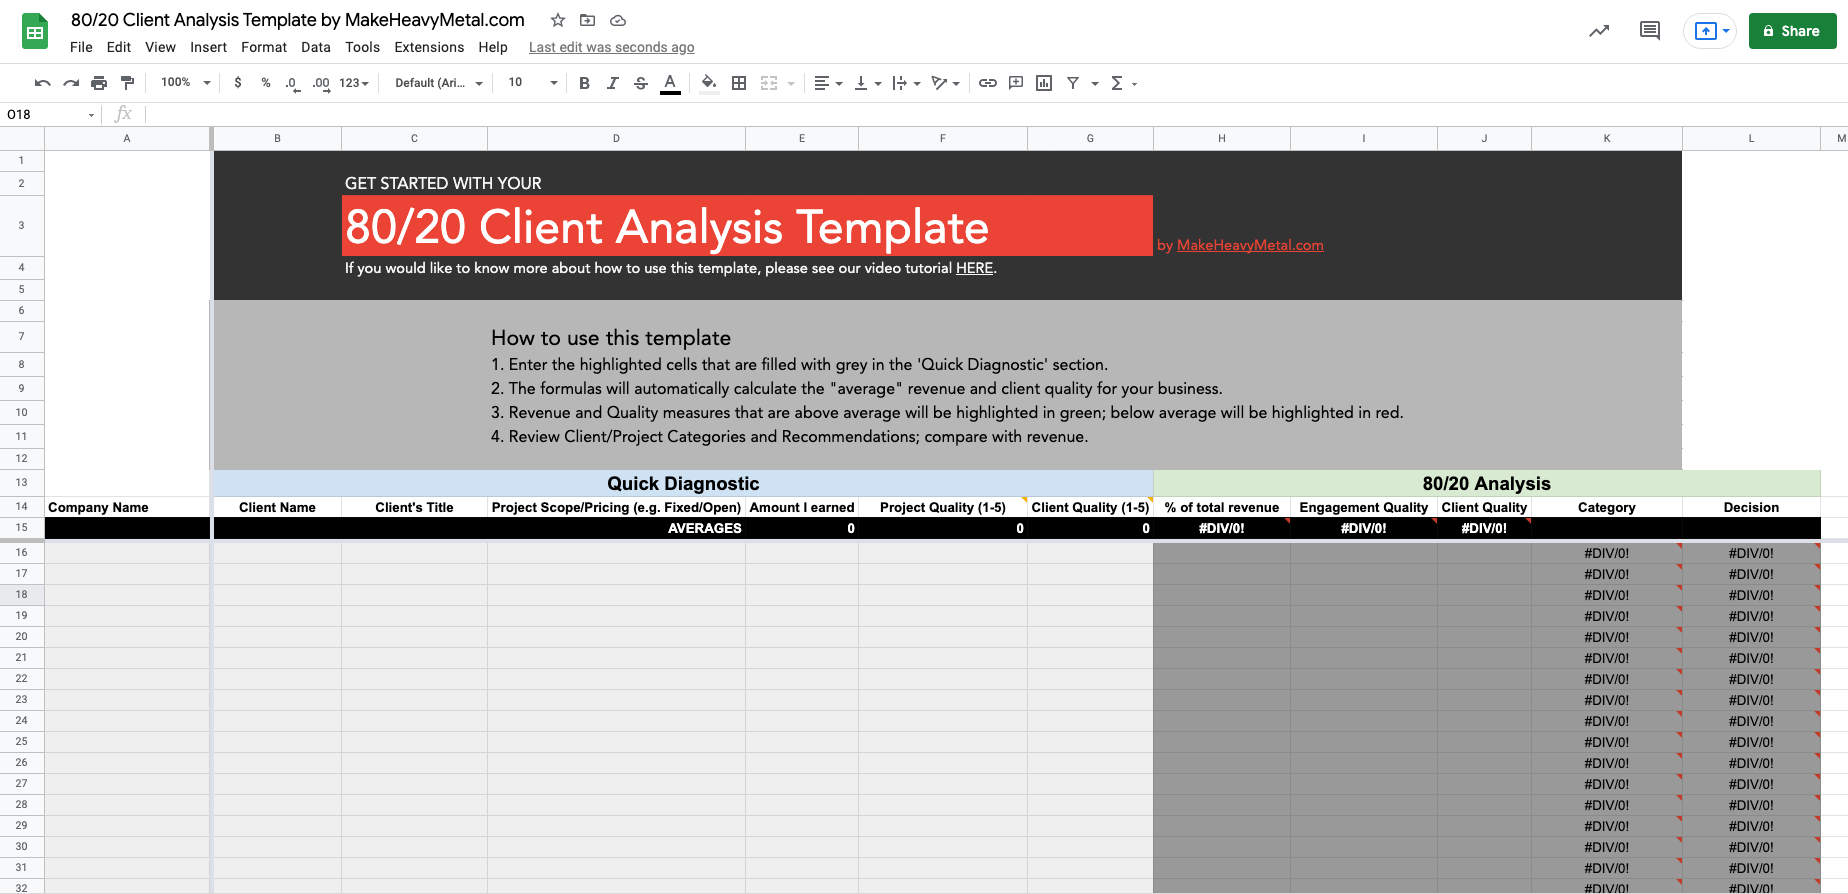1848x894 pixels.
Task: Open the Extensions menu
Action: point(429,47)
